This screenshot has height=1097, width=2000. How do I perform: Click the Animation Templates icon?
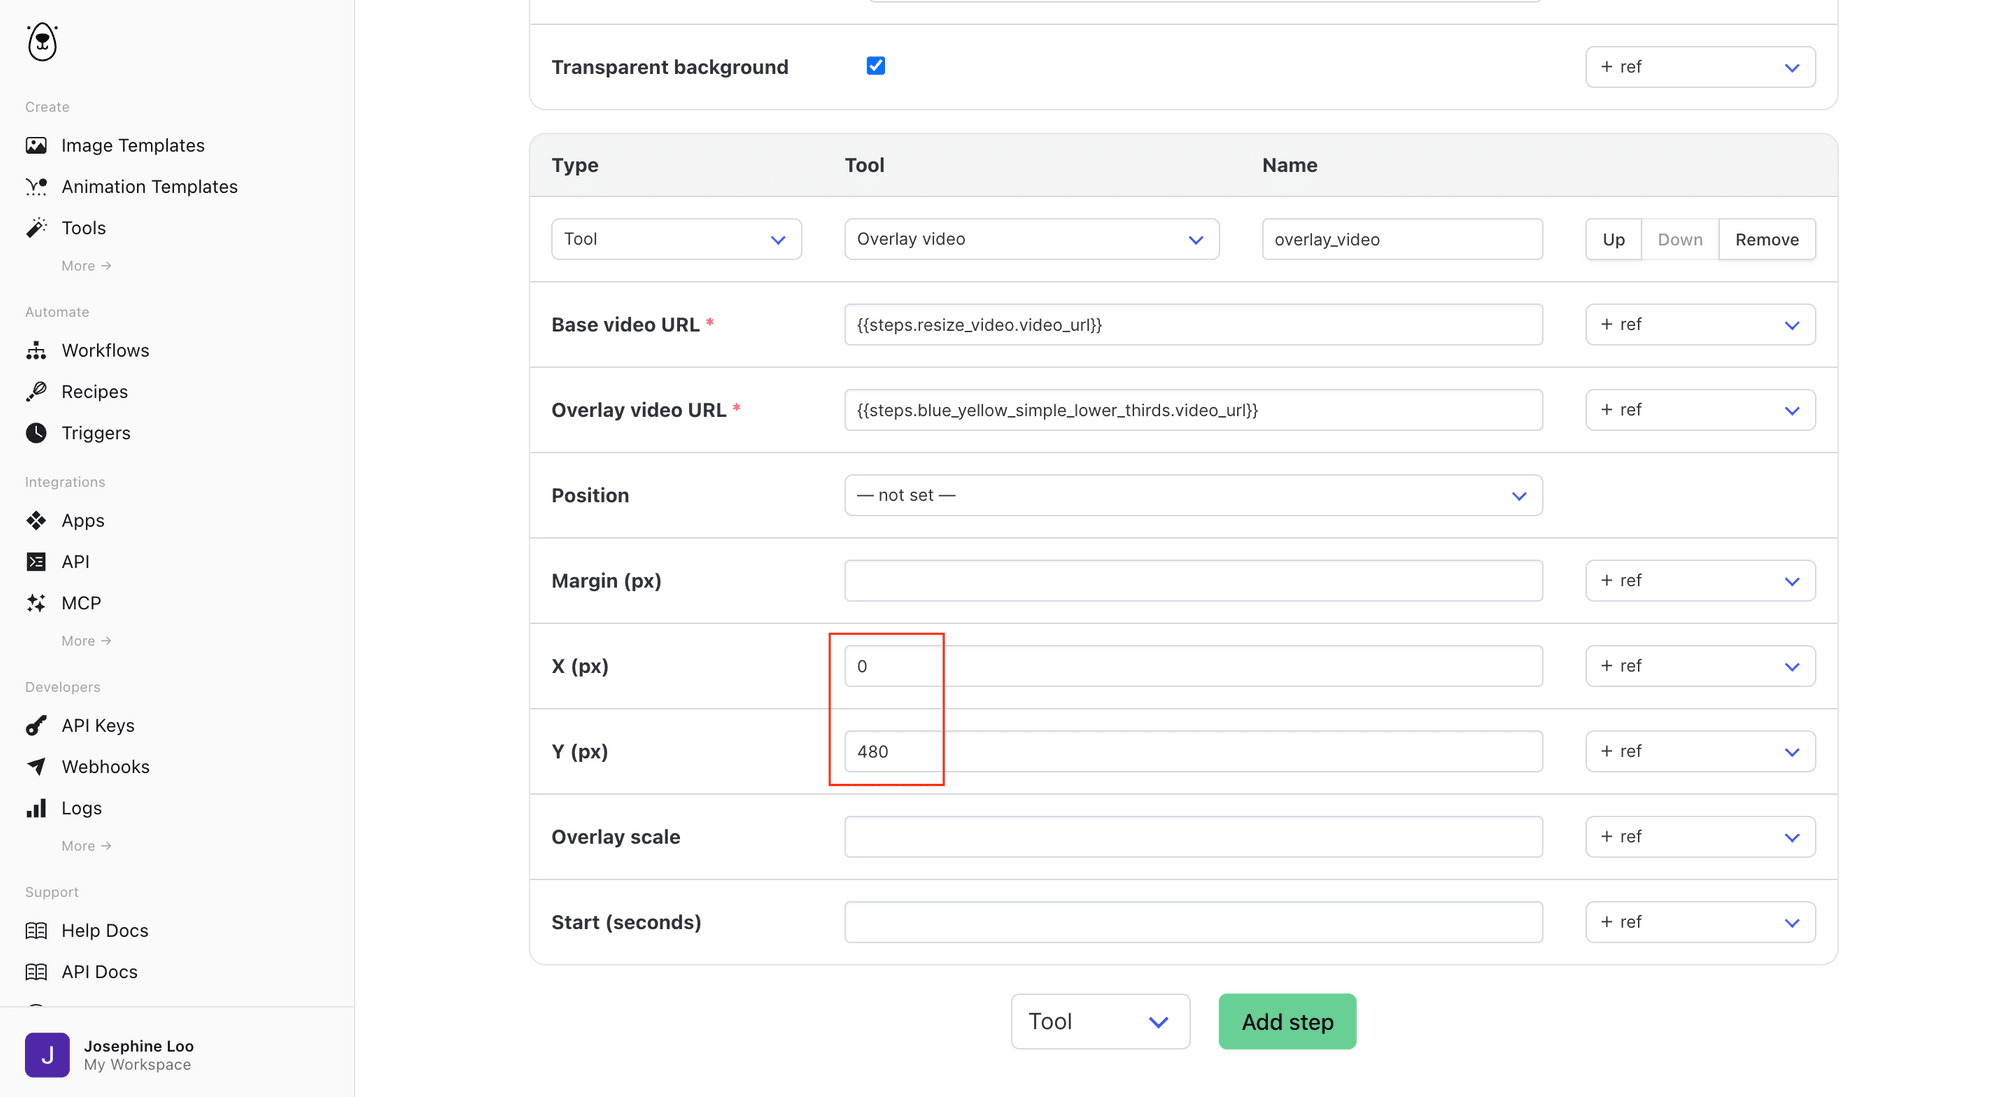36,187
